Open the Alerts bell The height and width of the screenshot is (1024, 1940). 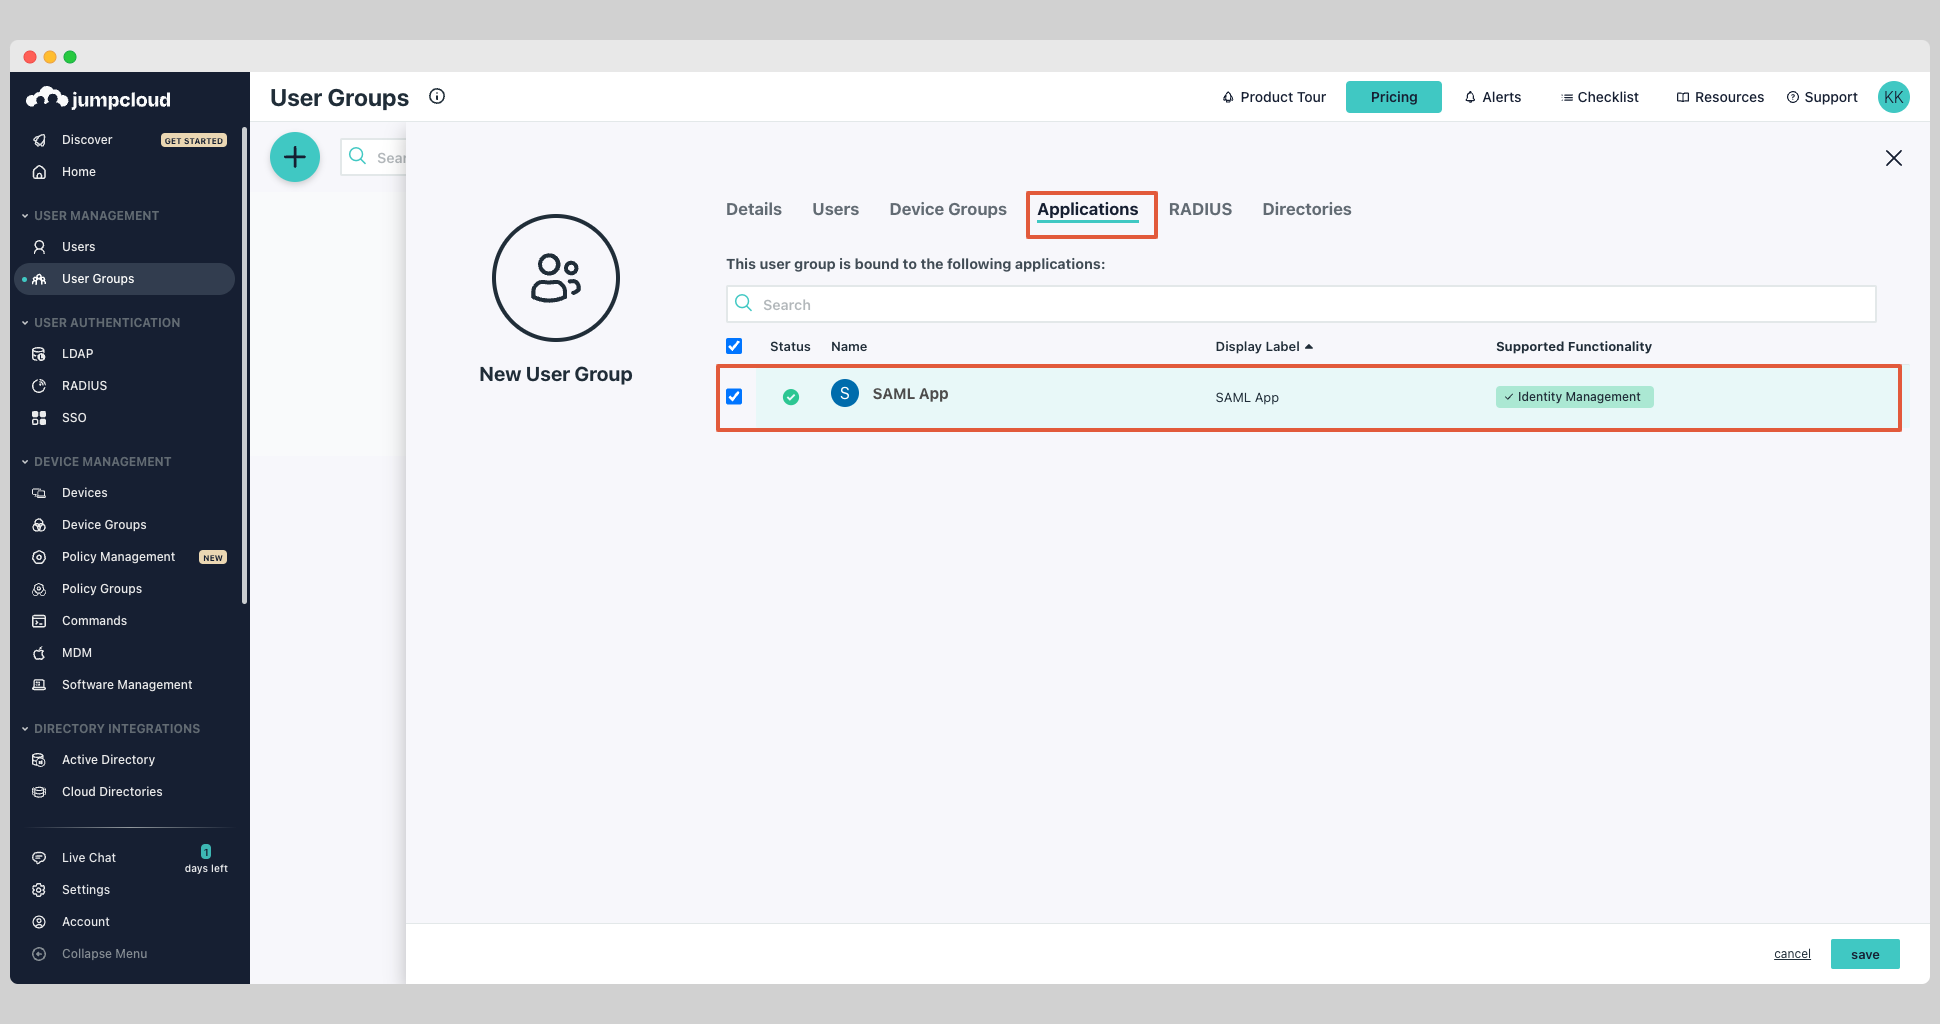click(x=1492, y=96)
